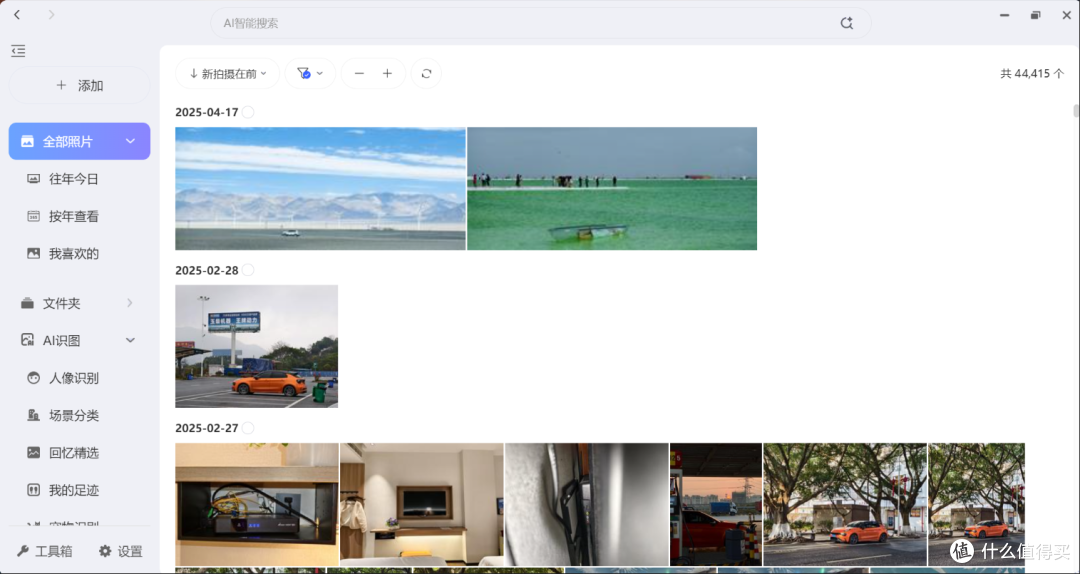Select 全部照片 in sidebar
The width and height of the screenshot is (1080, 574).
click(79, 141)
